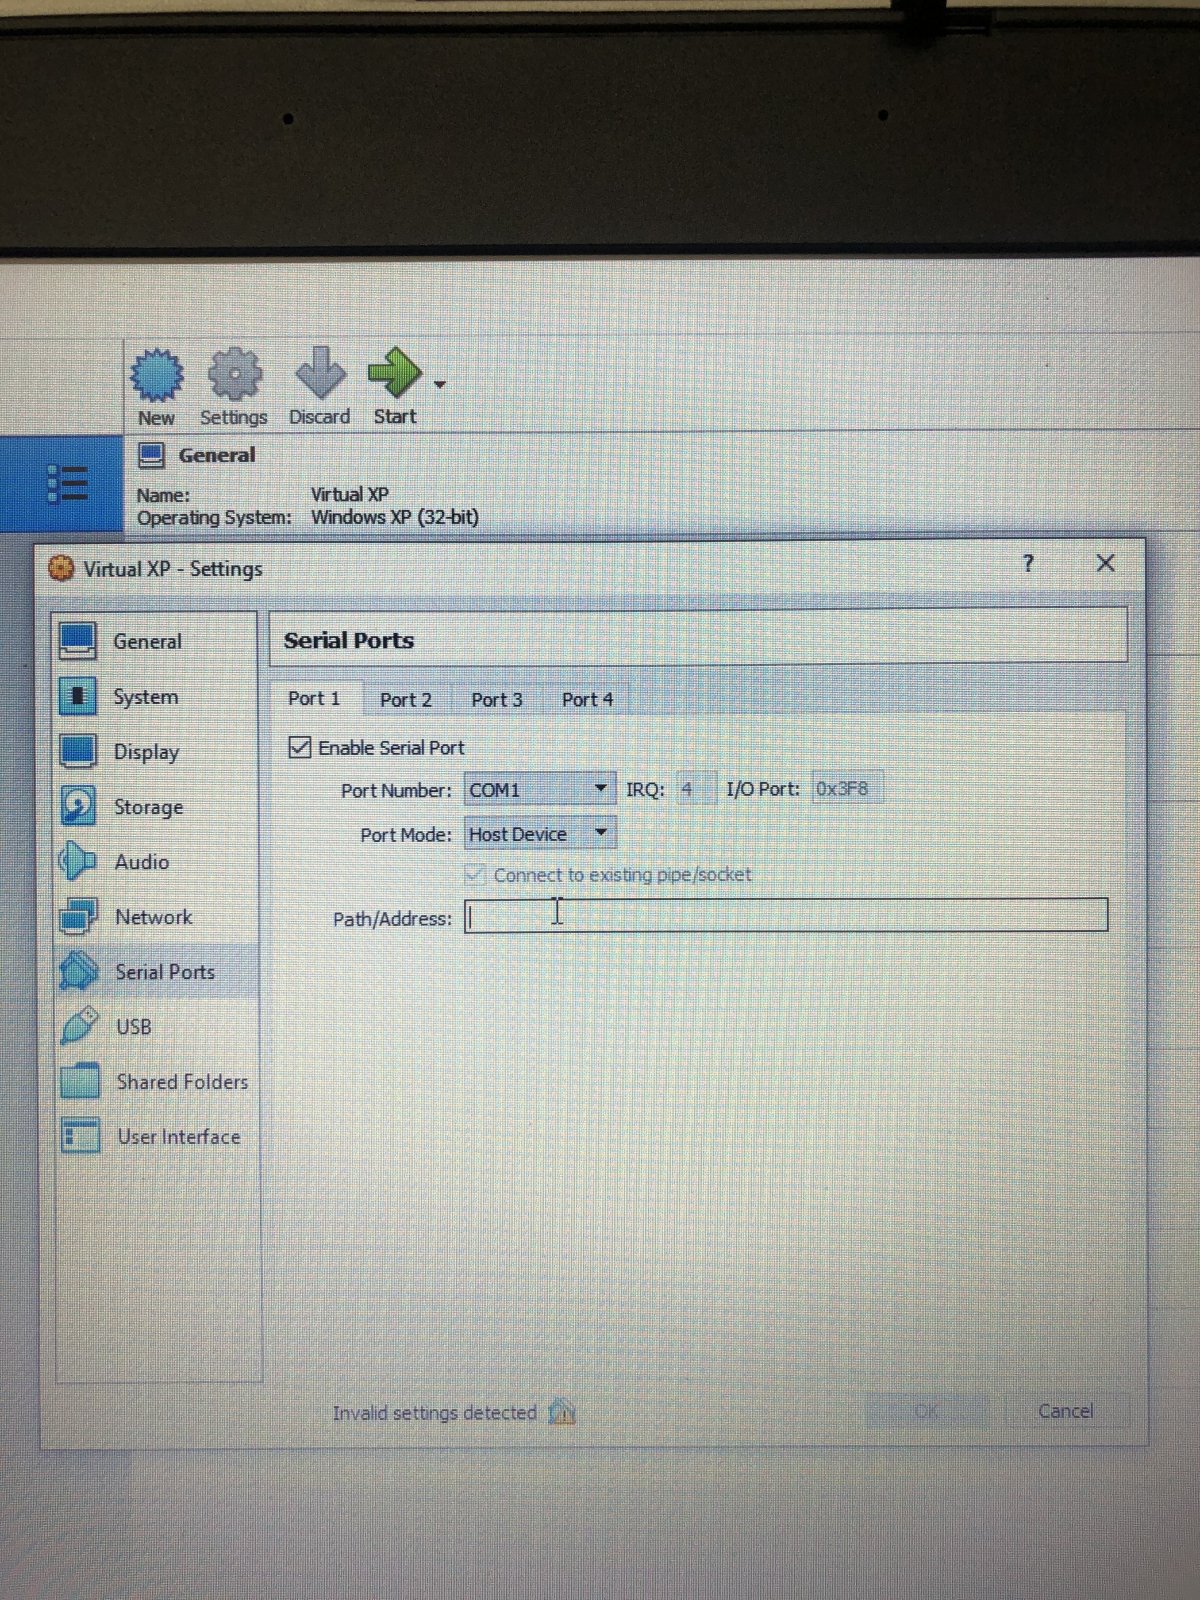Select the User Interface icon

80,1136
